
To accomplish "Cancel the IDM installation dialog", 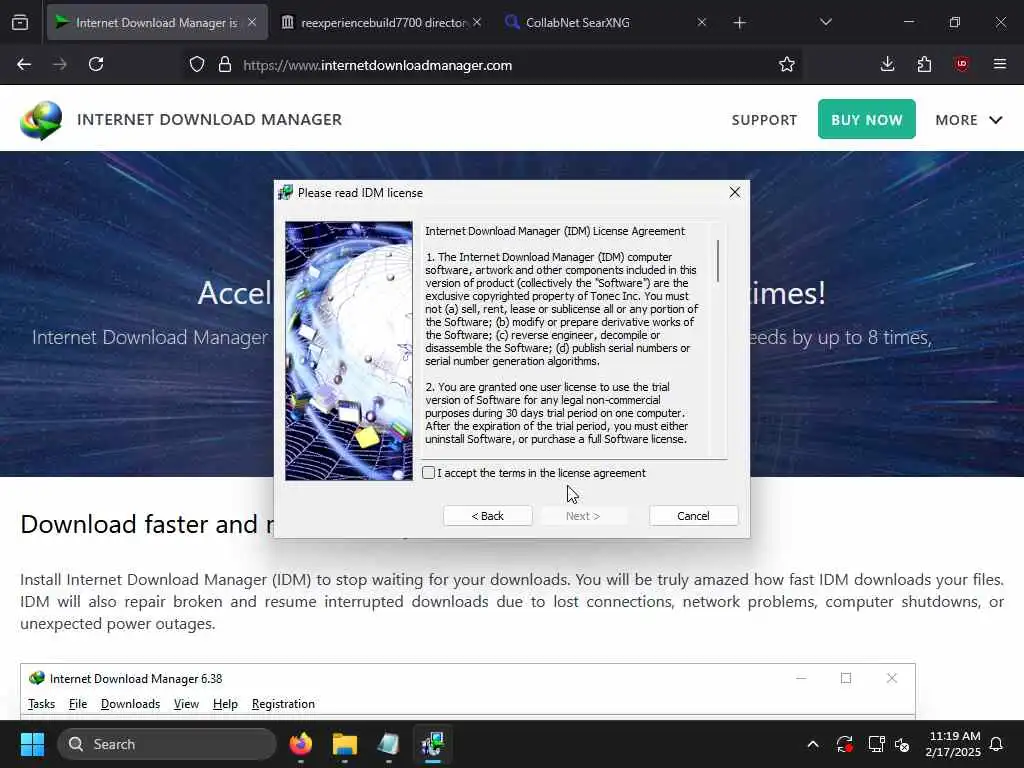I will (x=694, y=516).
